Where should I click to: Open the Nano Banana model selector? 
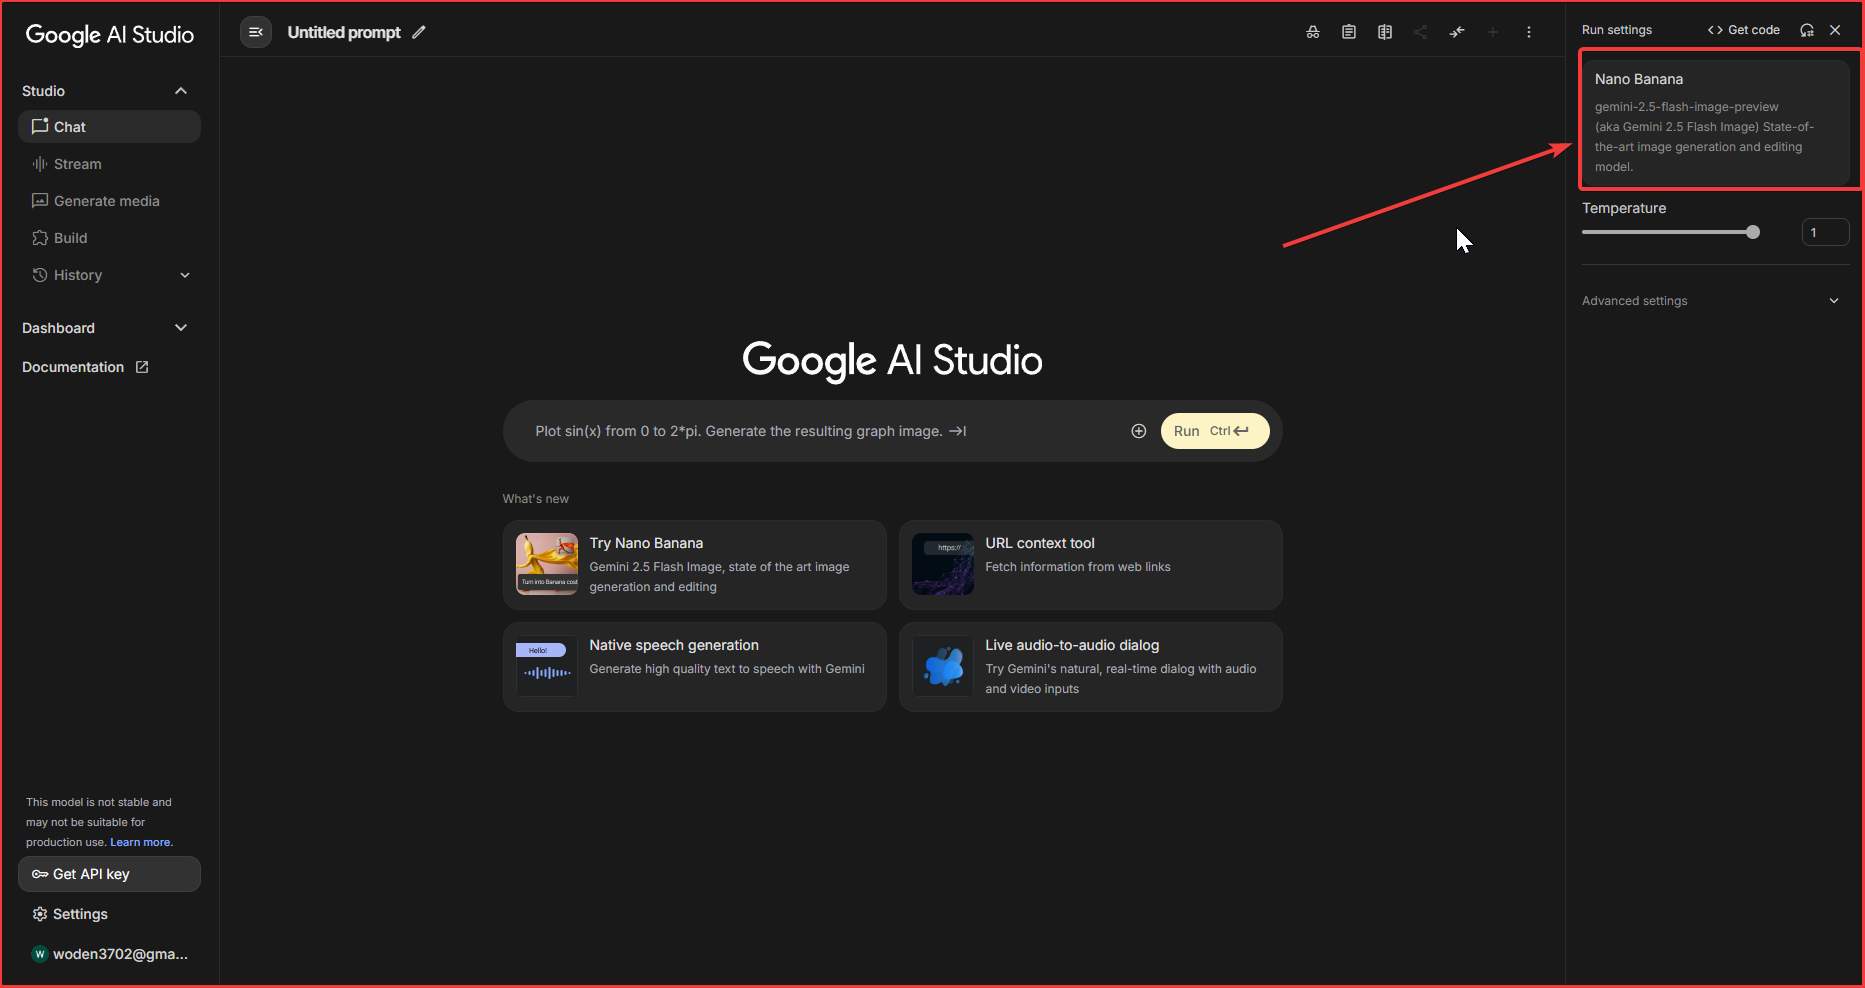click(1716, 123)
